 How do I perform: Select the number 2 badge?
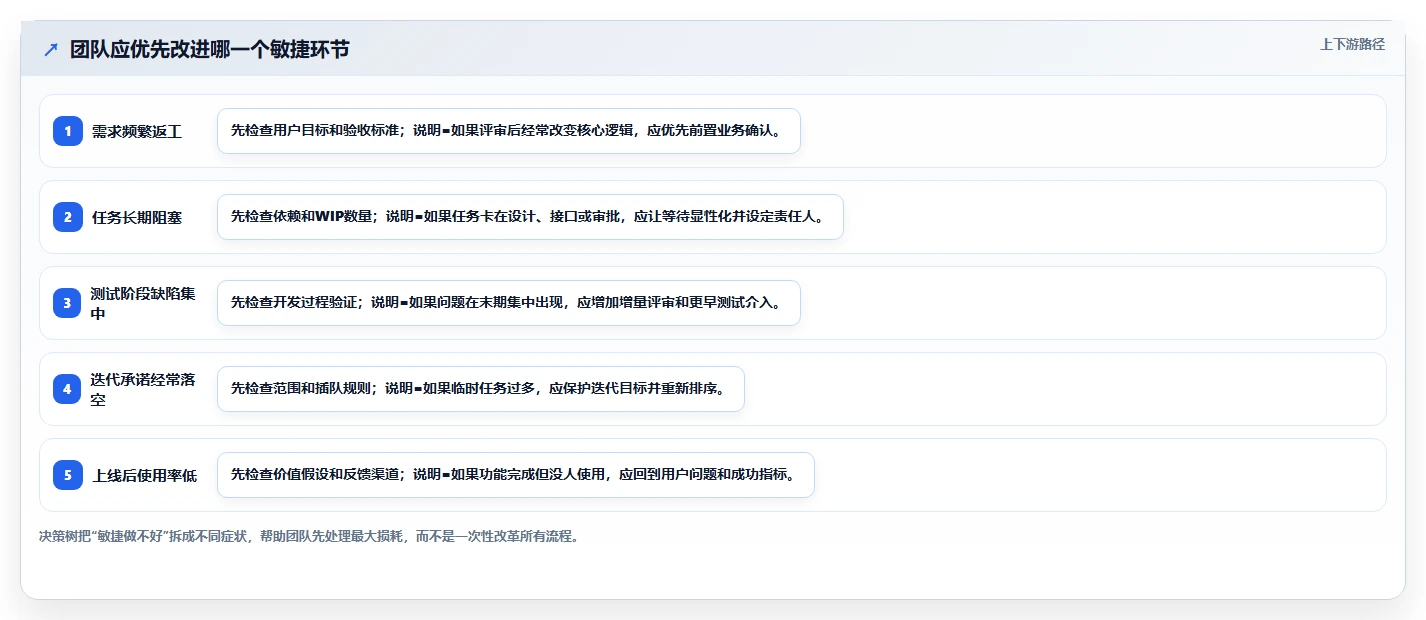68,217
